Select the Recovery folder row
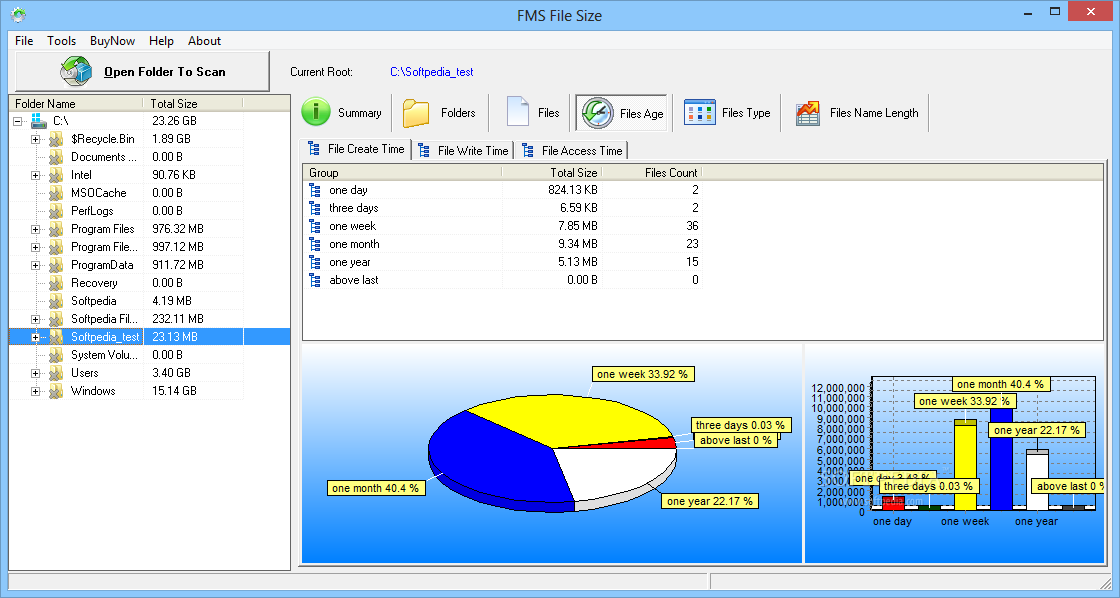The image size is (1120, 598). [126, 283]
